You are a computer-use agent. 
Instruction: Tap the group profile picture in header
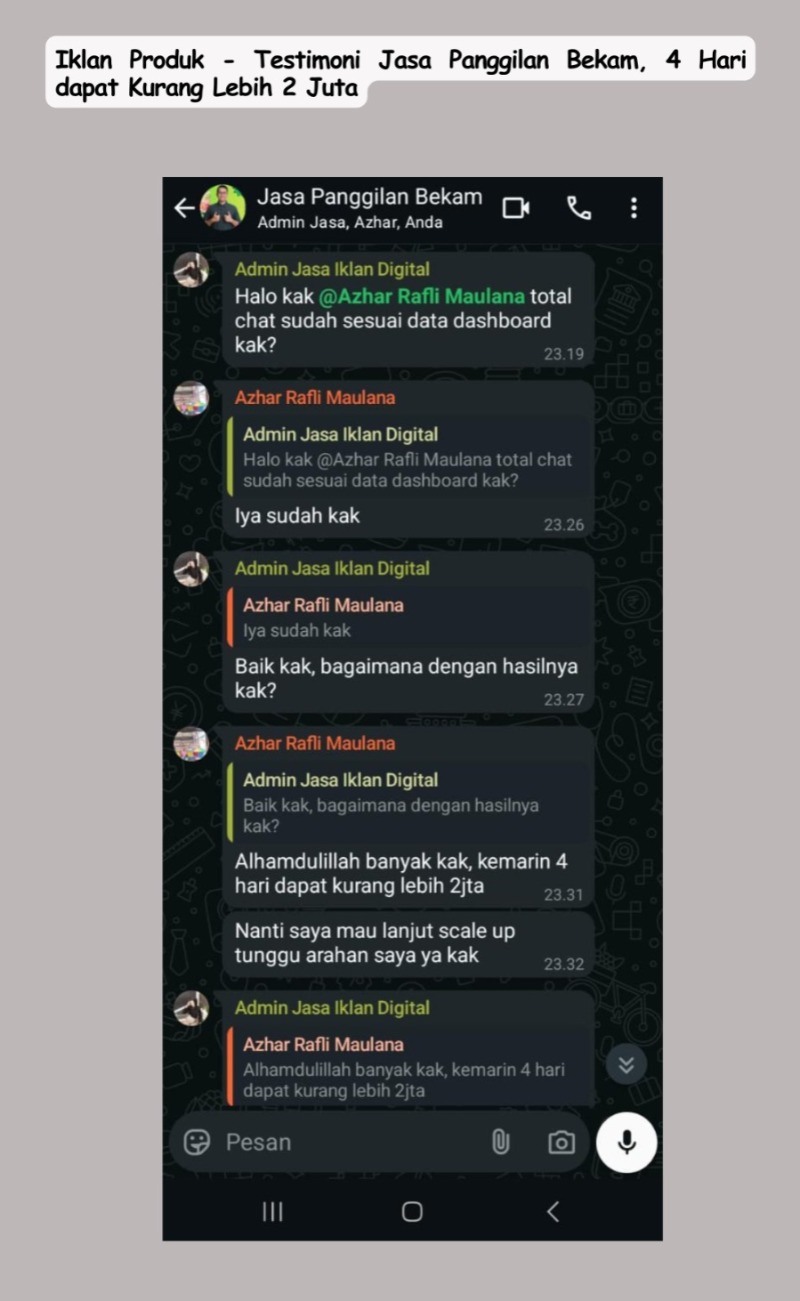coord(223,208)
